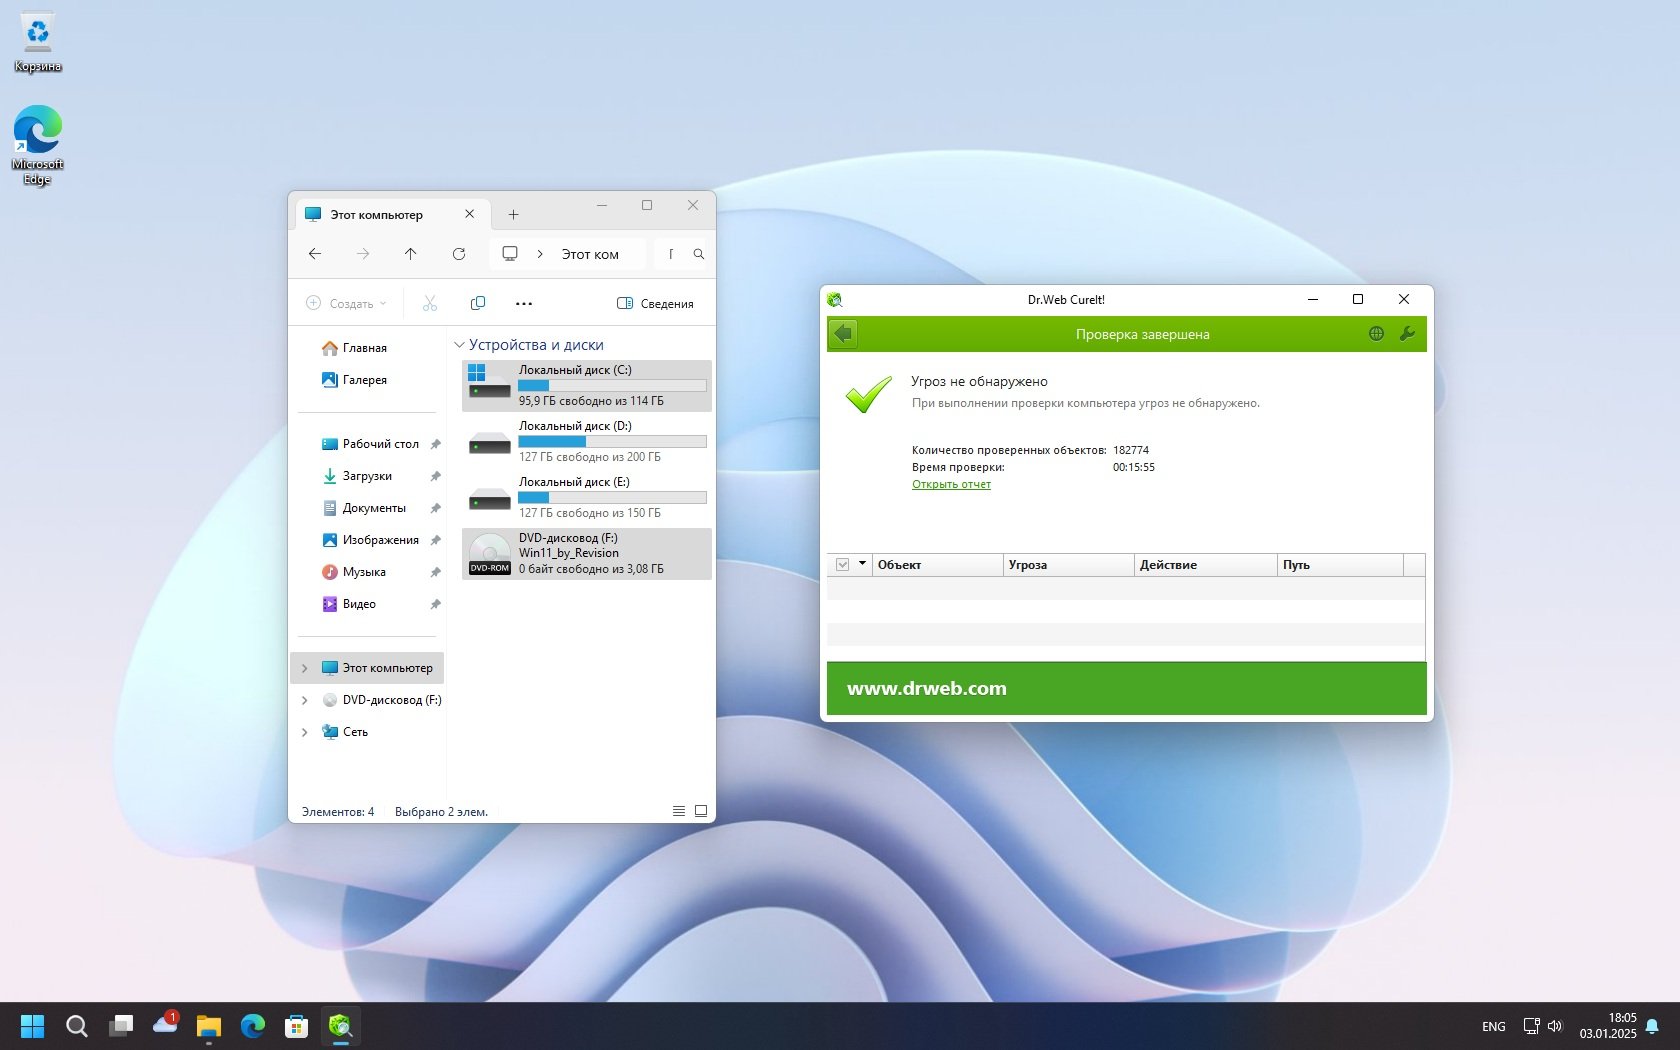
Task: Open the See more (...) toolbar menu
Action: pos(524,303)
